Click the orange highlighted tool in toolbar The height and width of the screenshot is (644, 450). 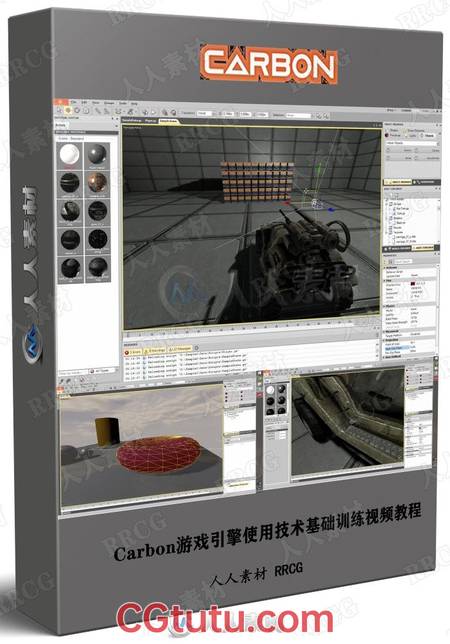68,110
